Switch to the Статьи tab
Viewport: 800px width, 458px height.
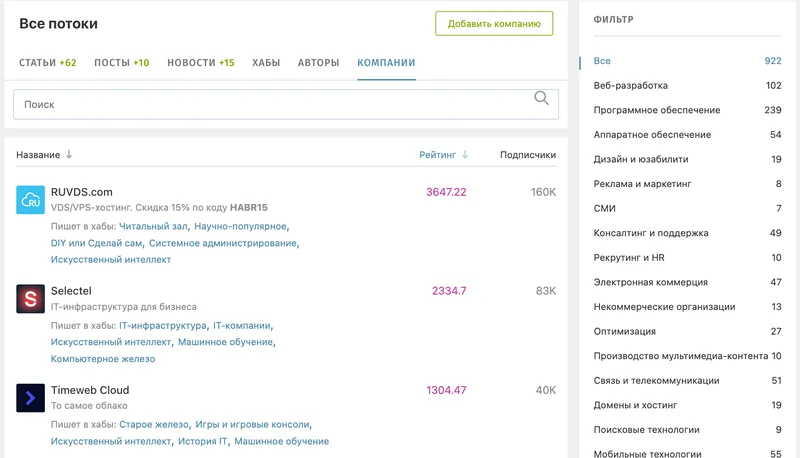pos(47,63)
